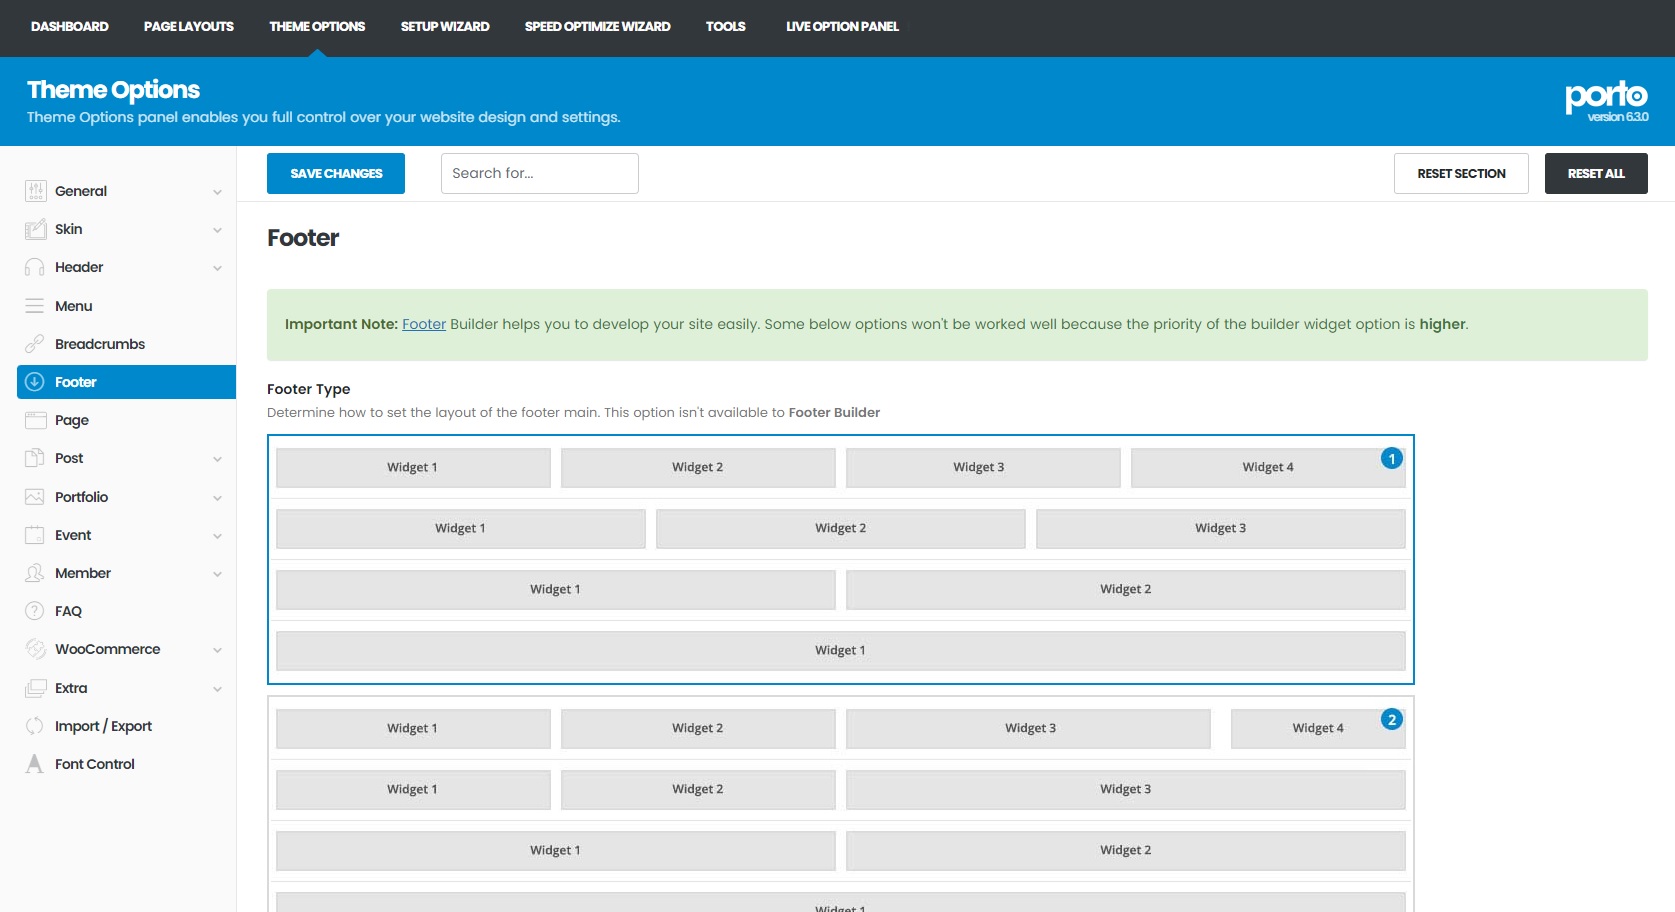Select footer type layout 2
The image size is (1675, 912).
(840, 800)
